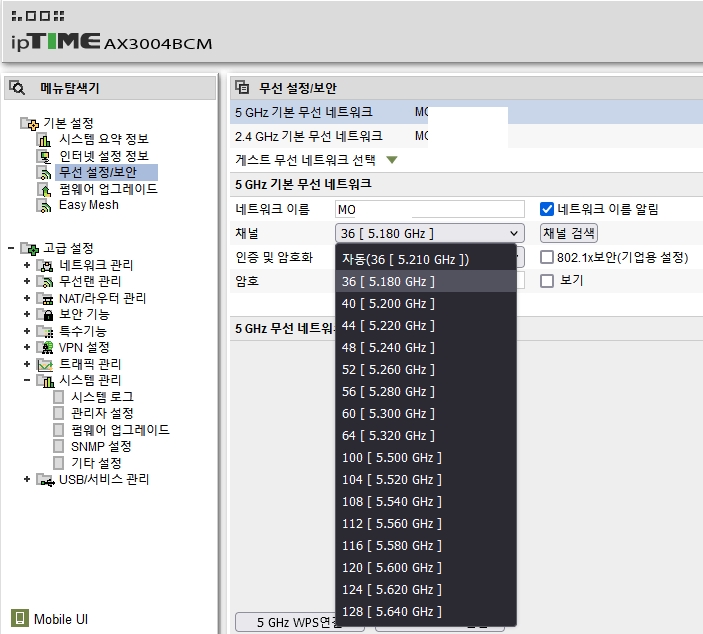The width and height of the screenshot is (703, 634).
Task: Click the NAT/라우터 관리 icon
Action: 45,299
